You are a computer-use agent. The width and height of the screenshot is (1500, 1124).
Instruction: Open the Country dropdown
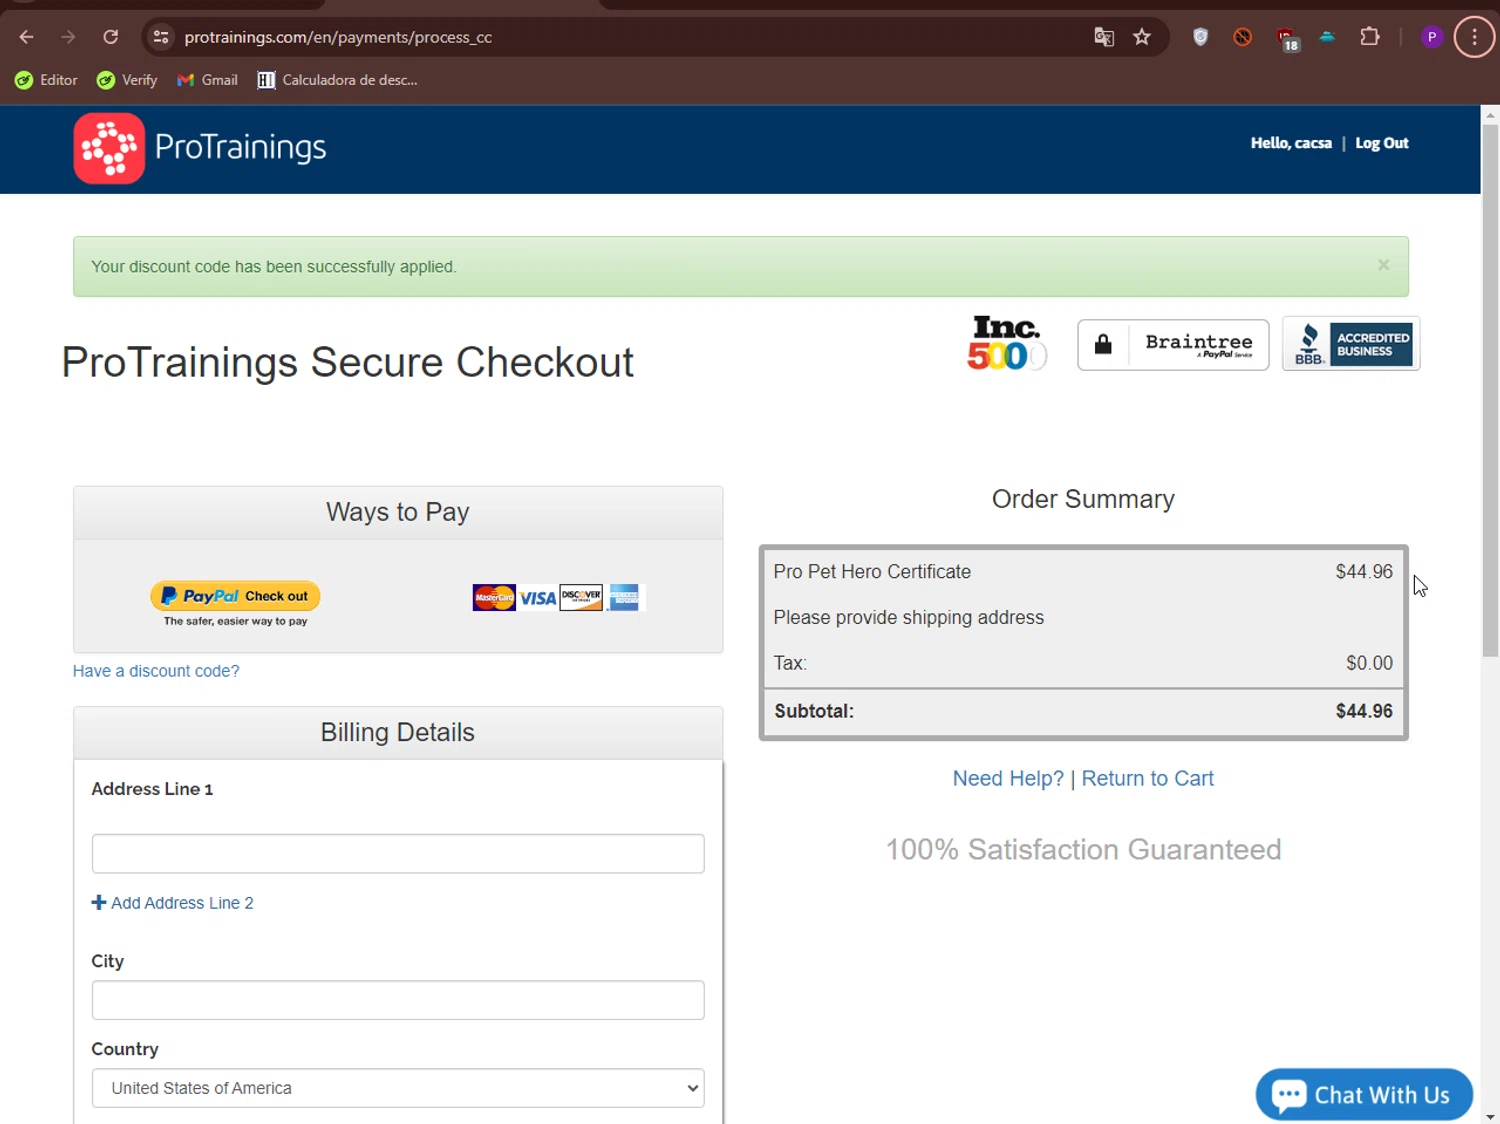[398, 1088]
